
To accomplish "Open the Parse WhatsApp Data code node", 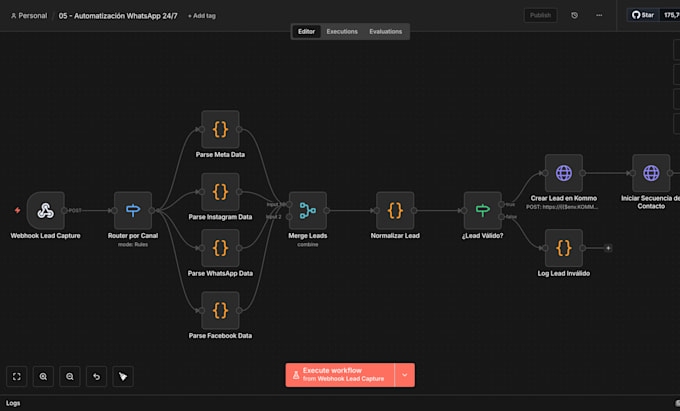I will tap(220, 248).
